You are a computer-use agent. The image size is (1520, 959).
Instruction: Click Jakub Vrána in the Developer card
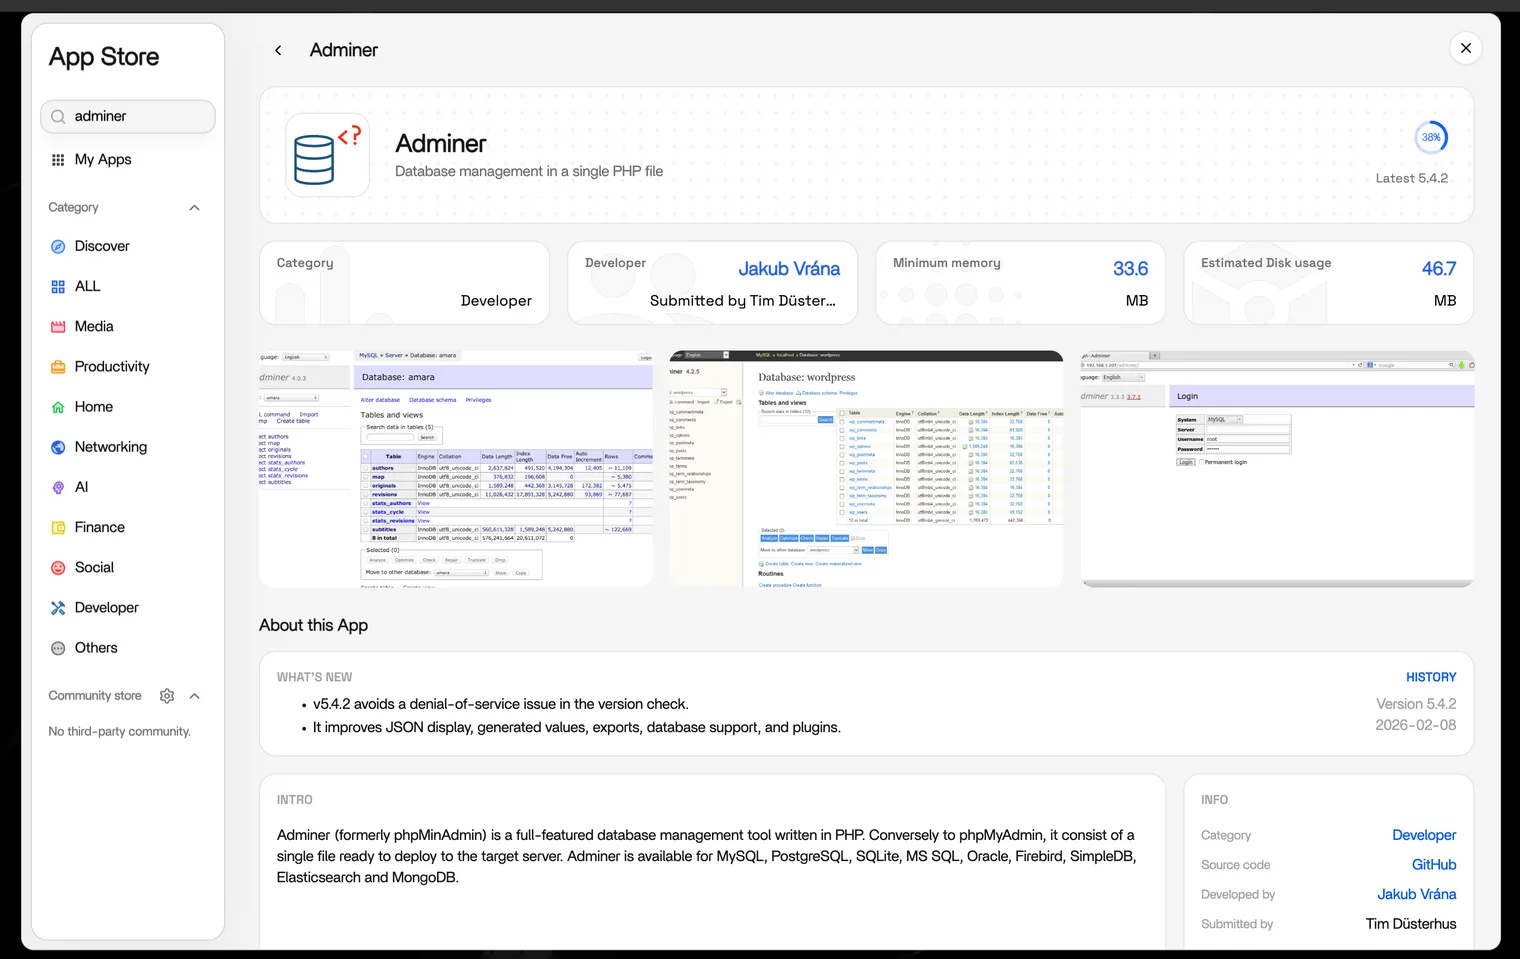click(x=789, y=269)
